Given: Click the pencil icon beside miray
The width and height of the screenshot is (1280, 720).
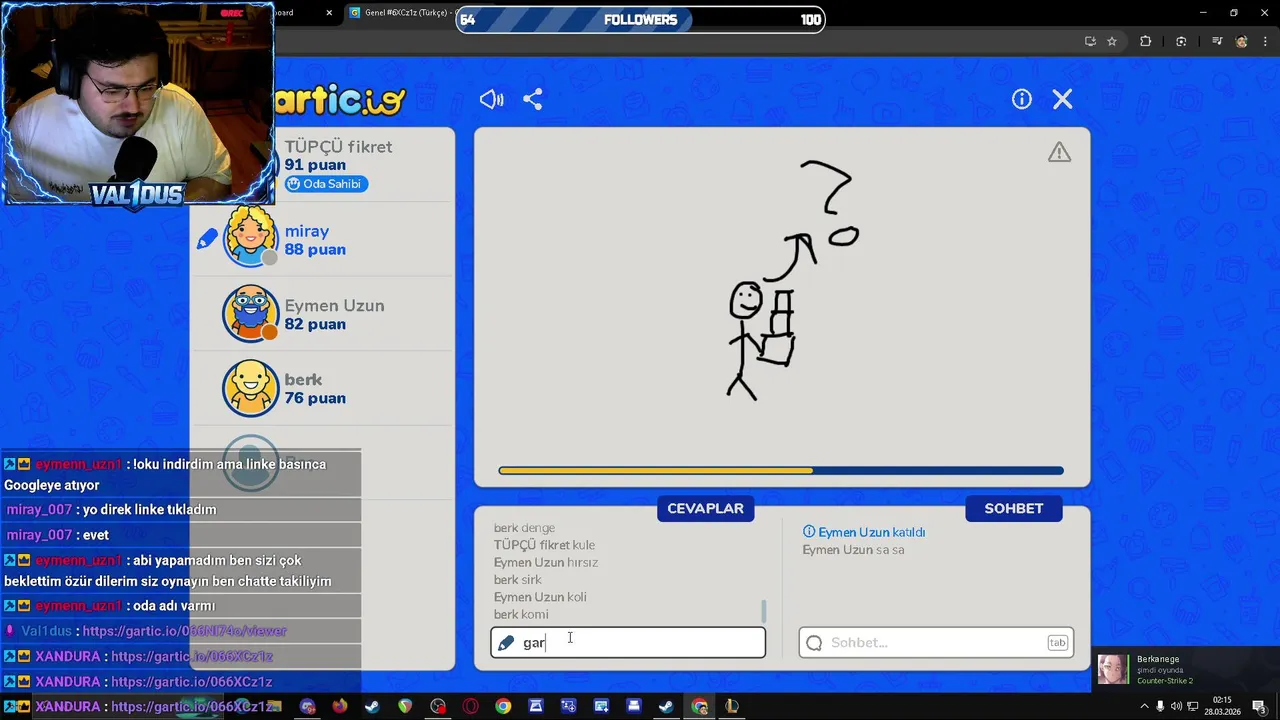Looking at the screenshot, I should point(207,239).
